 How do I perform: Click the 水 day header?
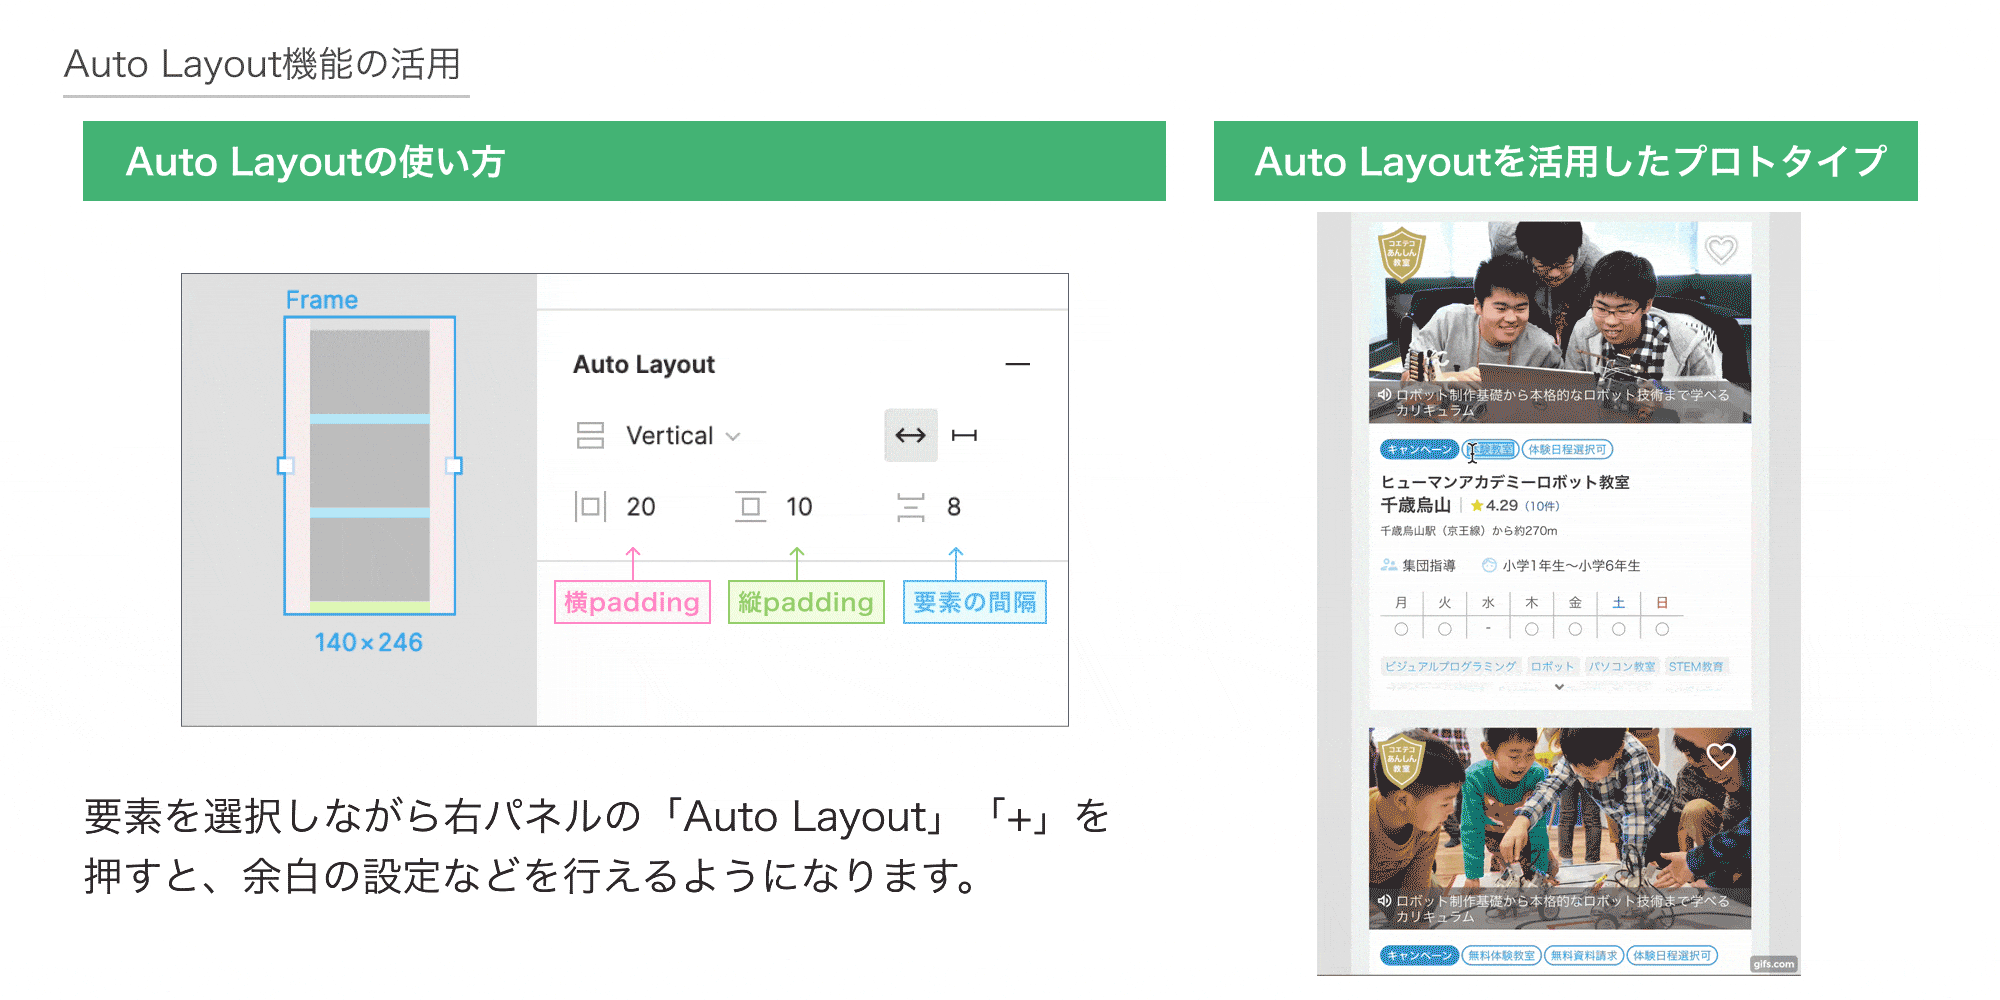(1488, 603)
